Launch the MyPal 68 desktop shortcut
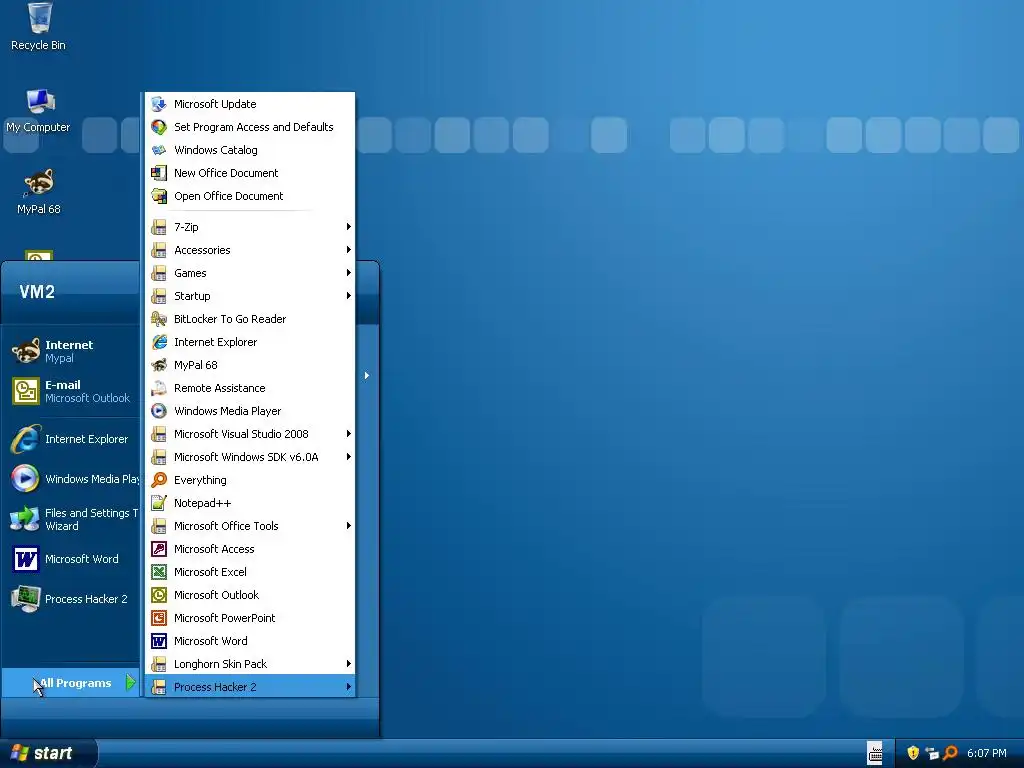Viewport: 1024px width, 768px height. (x=39, y=192)
